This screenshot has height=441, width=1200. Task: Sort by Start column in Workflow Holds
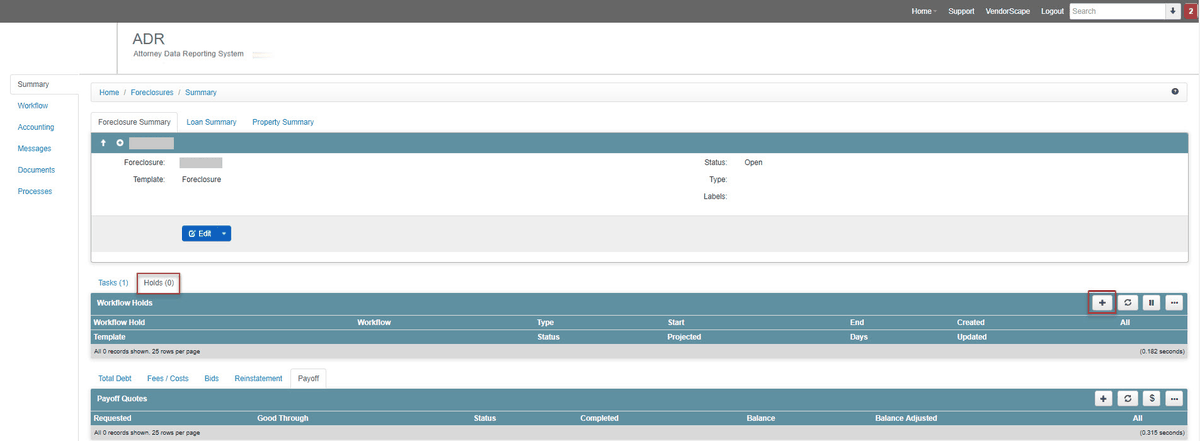tap(676, 323)
